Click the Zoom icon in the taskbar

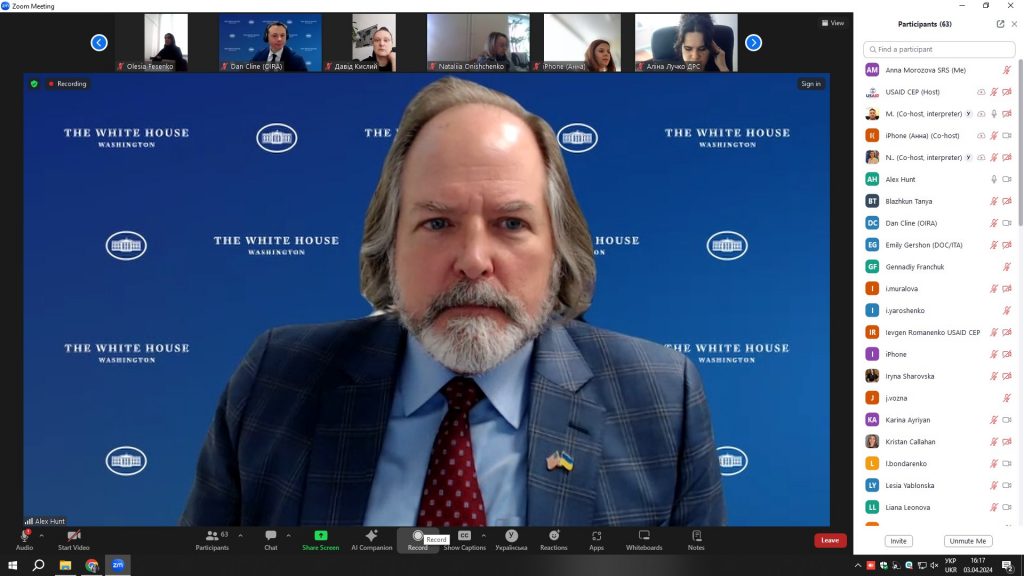click(x=118, y=565)
